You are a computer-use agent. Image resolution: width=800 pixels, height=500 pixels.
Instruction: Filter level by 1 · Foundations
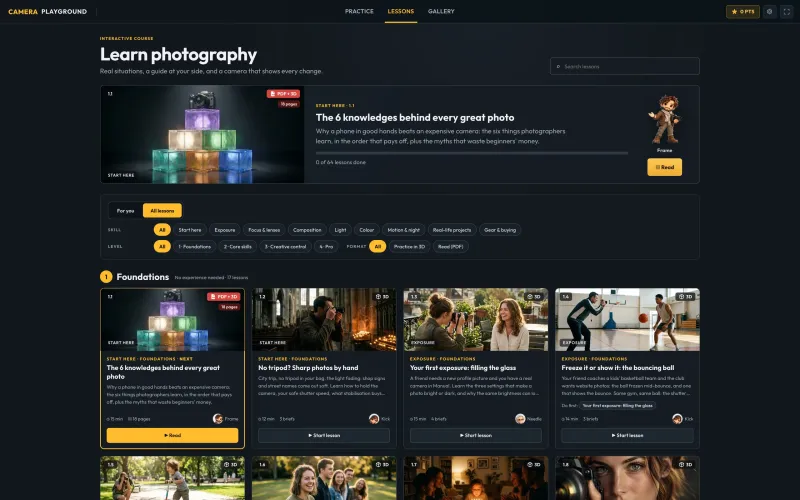194,246
